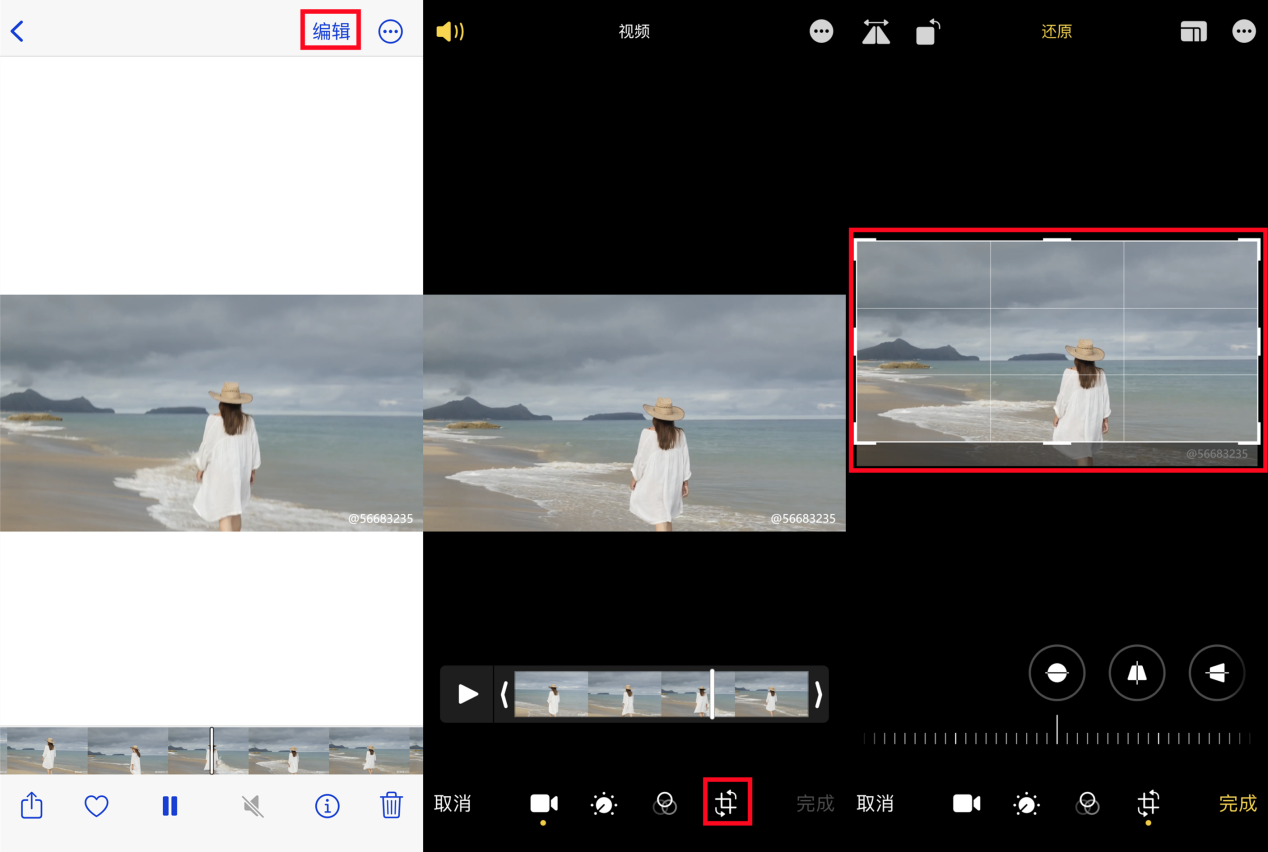1268x852 pixels.
Task: Select the right trim handle of the timeline
Action: click(818, 694)
